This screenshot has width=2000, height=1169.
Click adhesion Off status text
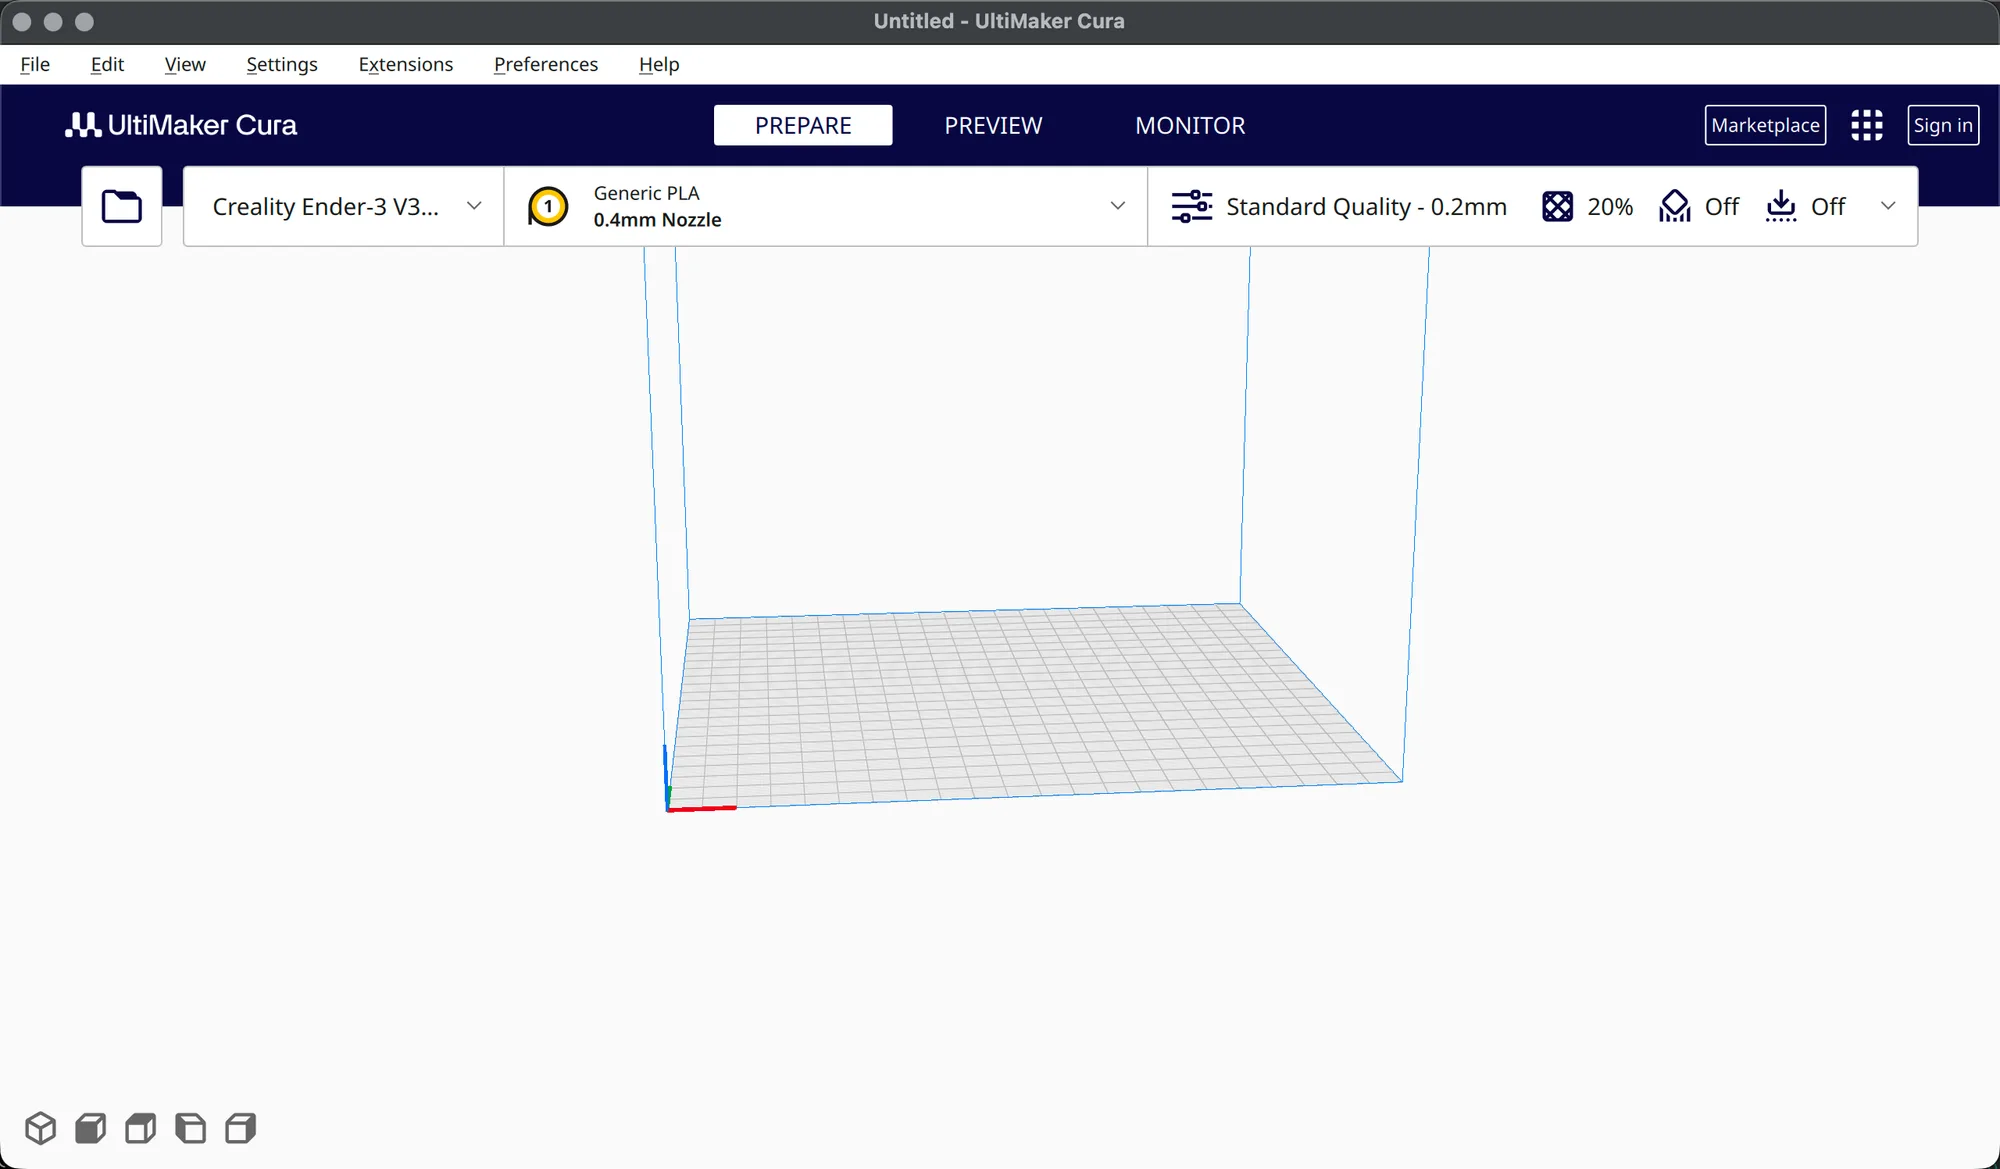(1828, 206)
